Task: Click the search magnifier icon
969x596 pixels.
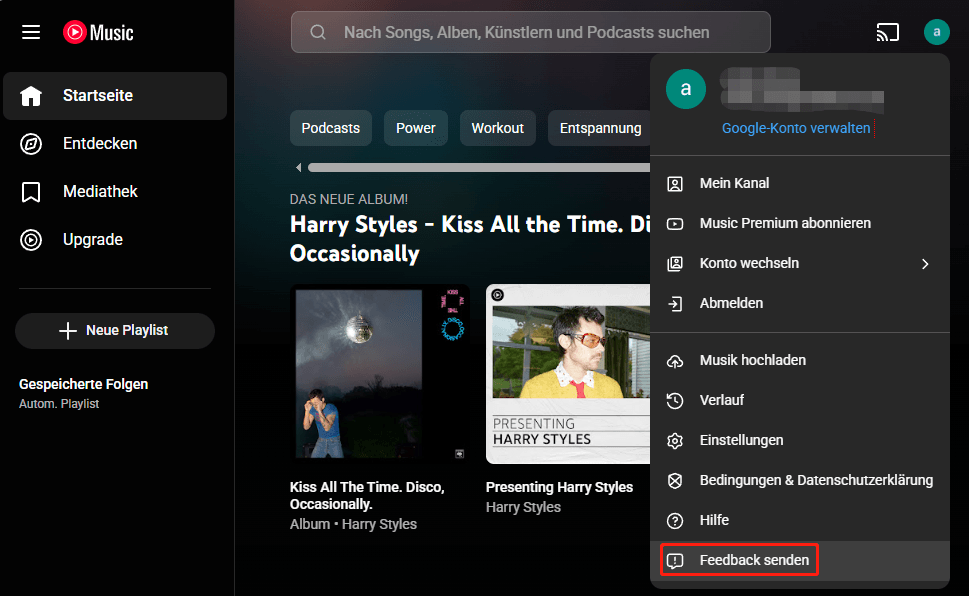Action: pyautogui.click(x=317, y=32)
